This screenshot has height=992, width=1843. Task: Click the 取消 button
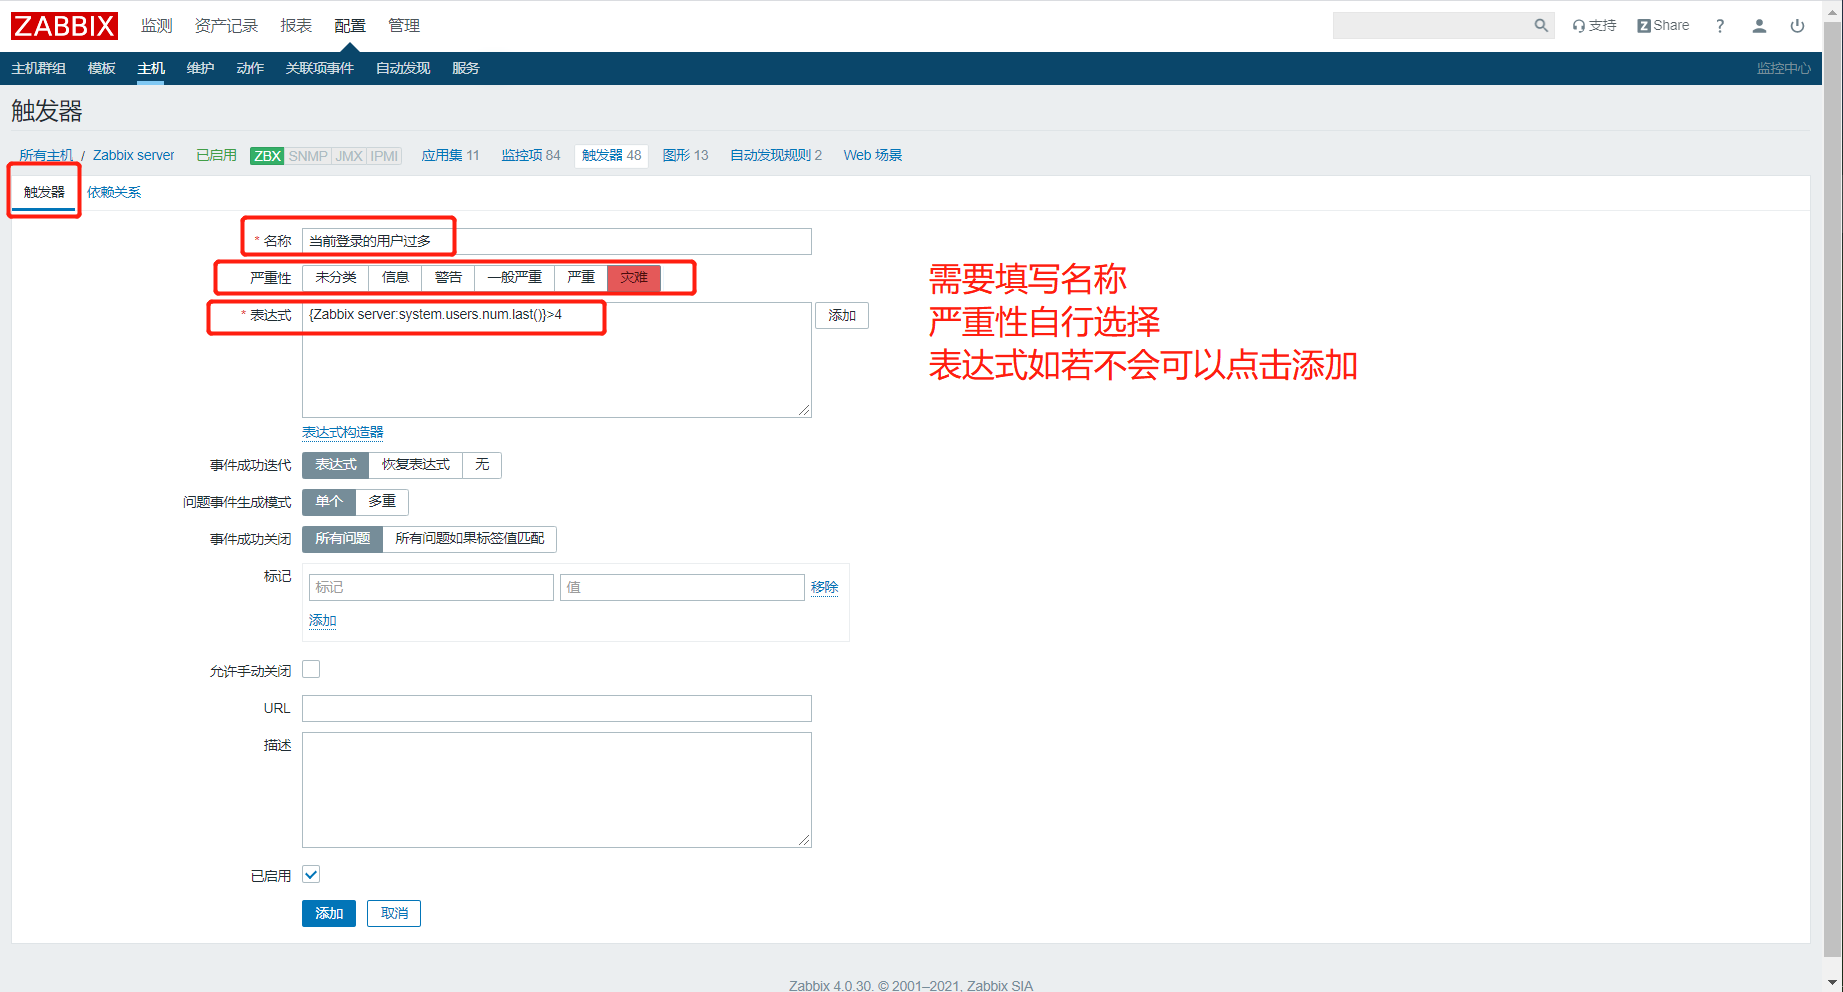(x=394, y=913)
